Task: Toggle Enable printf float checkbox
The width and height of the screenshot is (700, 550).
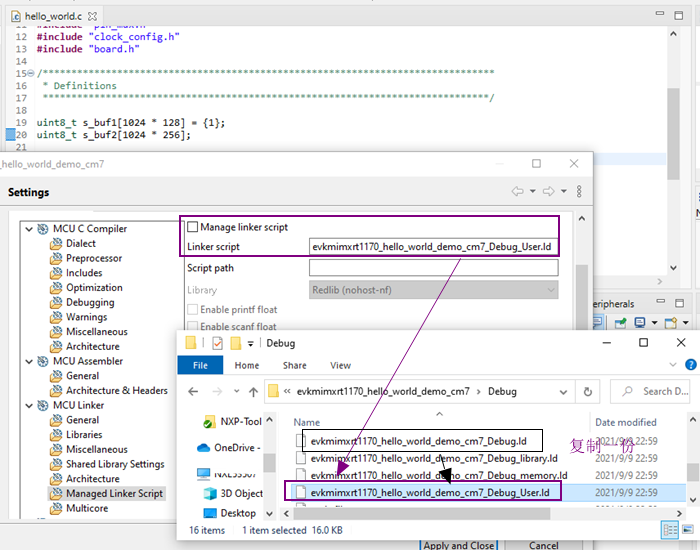Action: [x=193, y=309]
